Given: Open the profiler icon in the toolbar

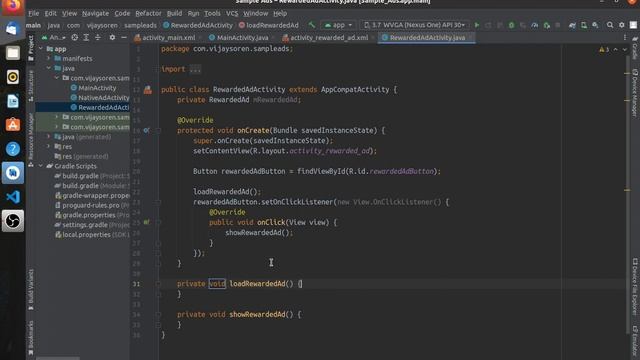Looking at the screenshot, I should [x=535, y=25].
